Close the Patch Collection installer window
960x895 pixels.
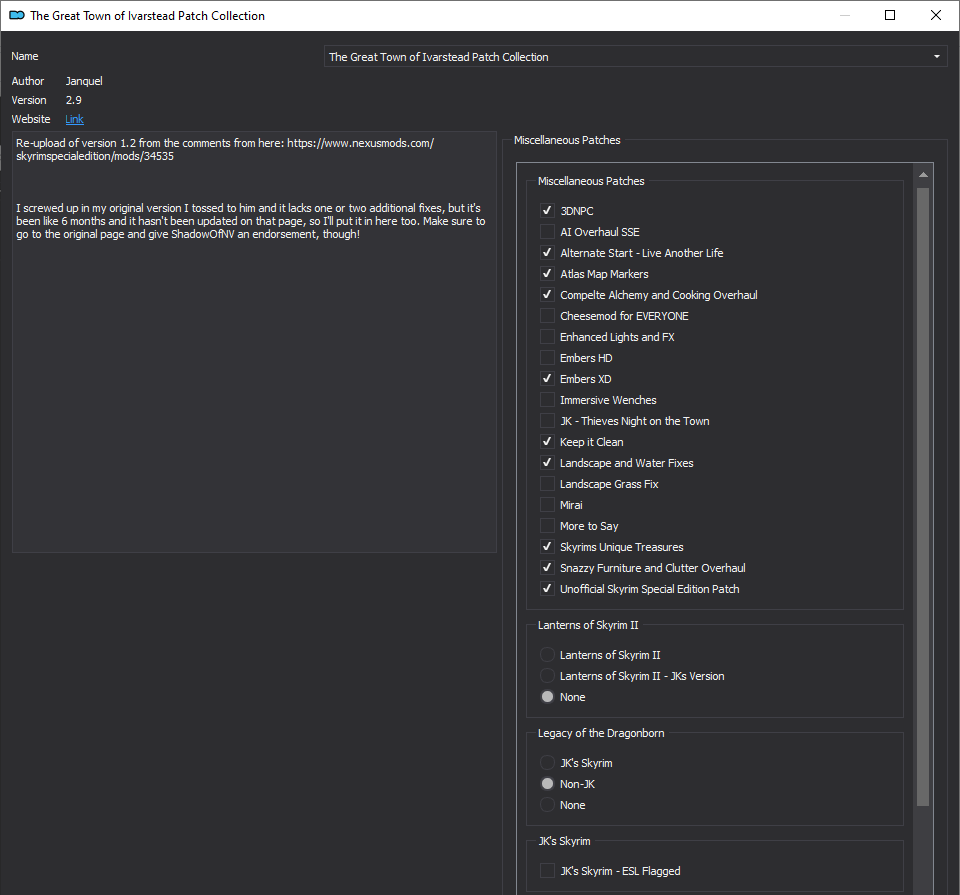tap(936, 15)
